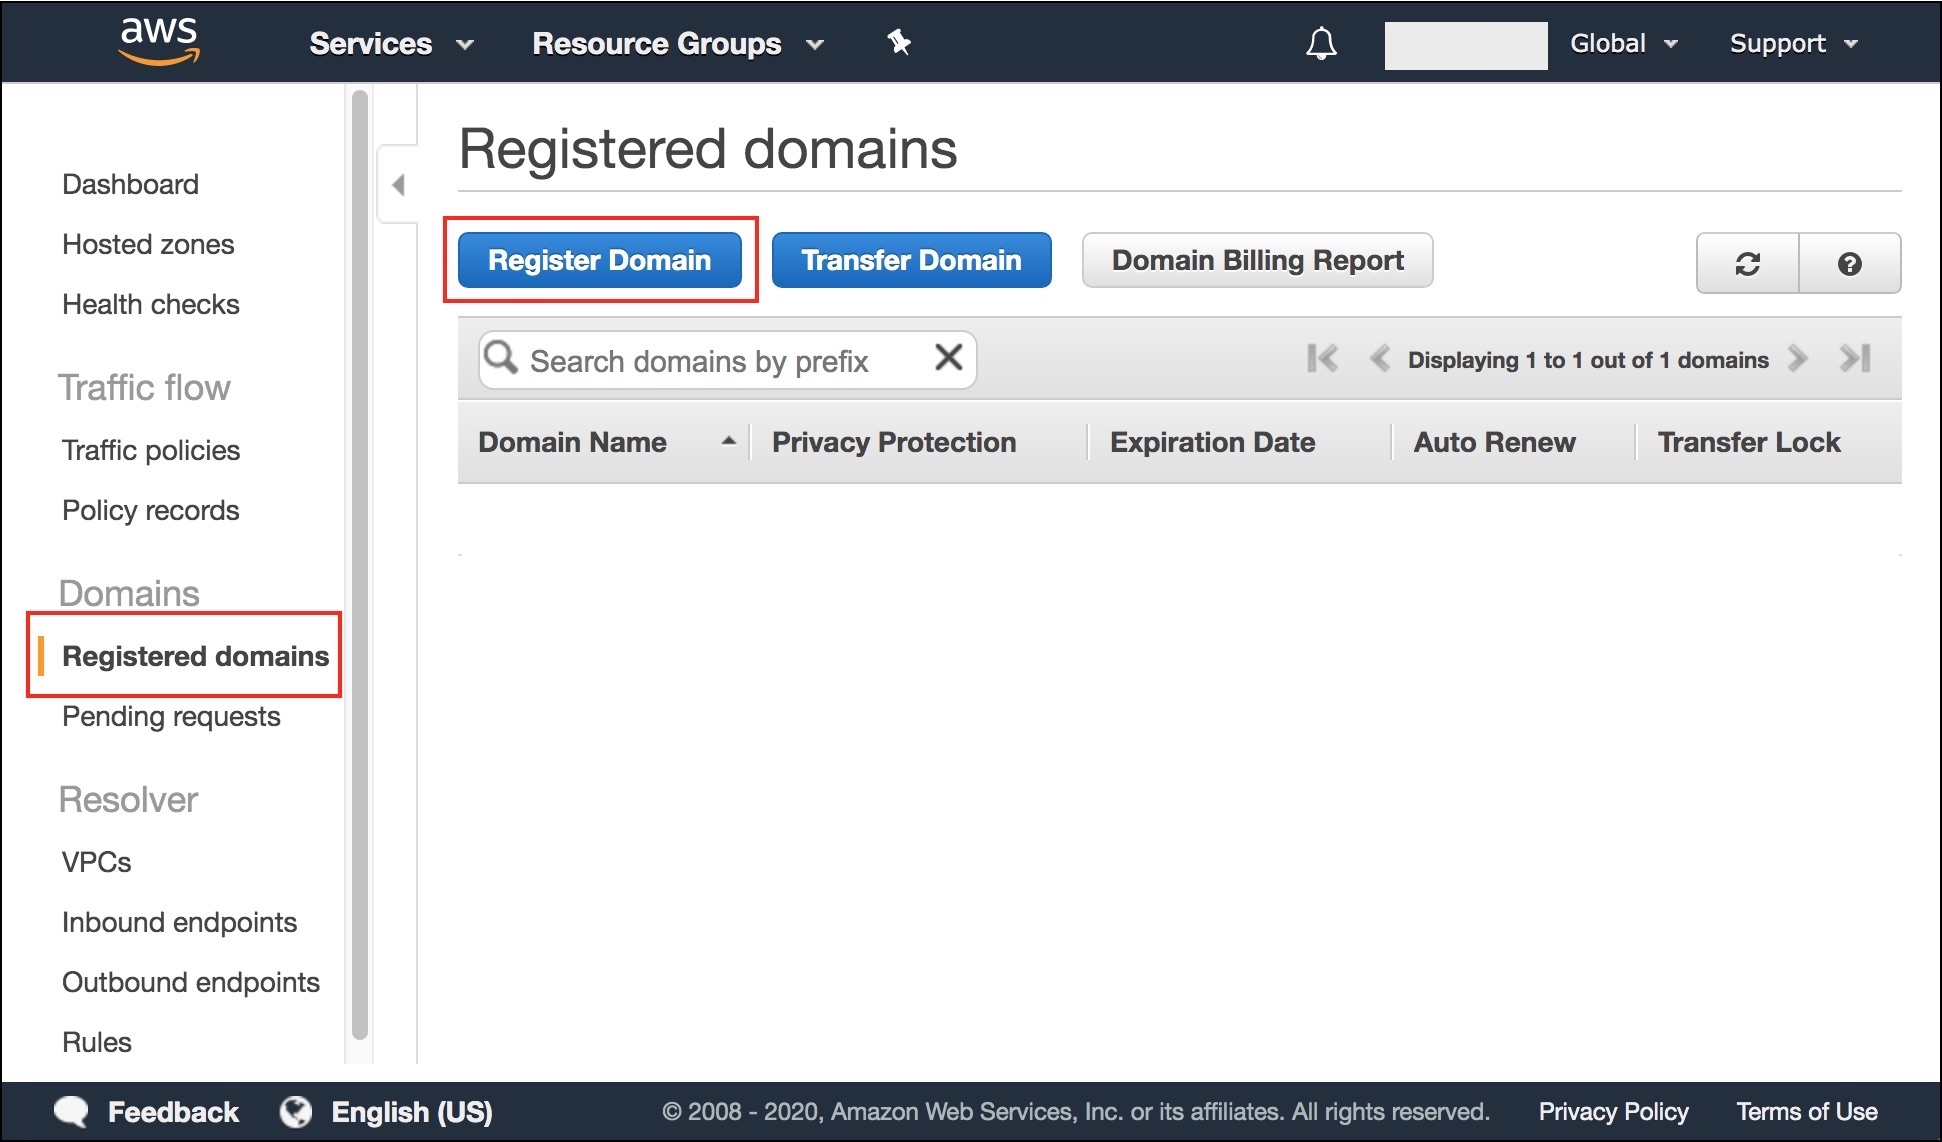Go to next page of domains

(1797, 358)
